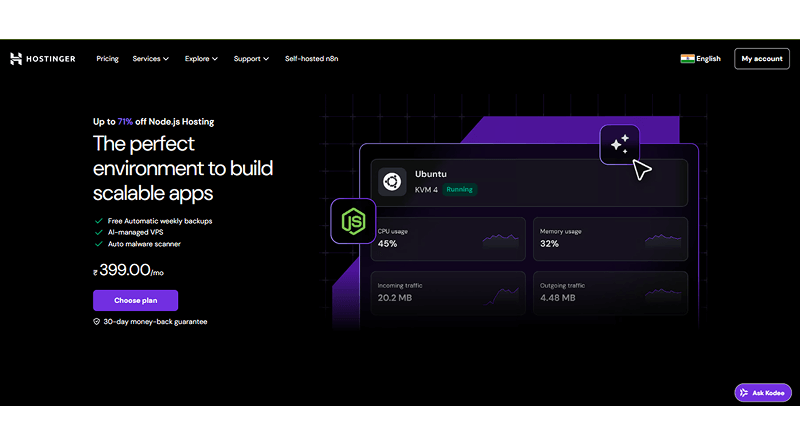The image size is (800, 445).
Task: Click the AI sparkle stars icon
Action: (619, 145)
